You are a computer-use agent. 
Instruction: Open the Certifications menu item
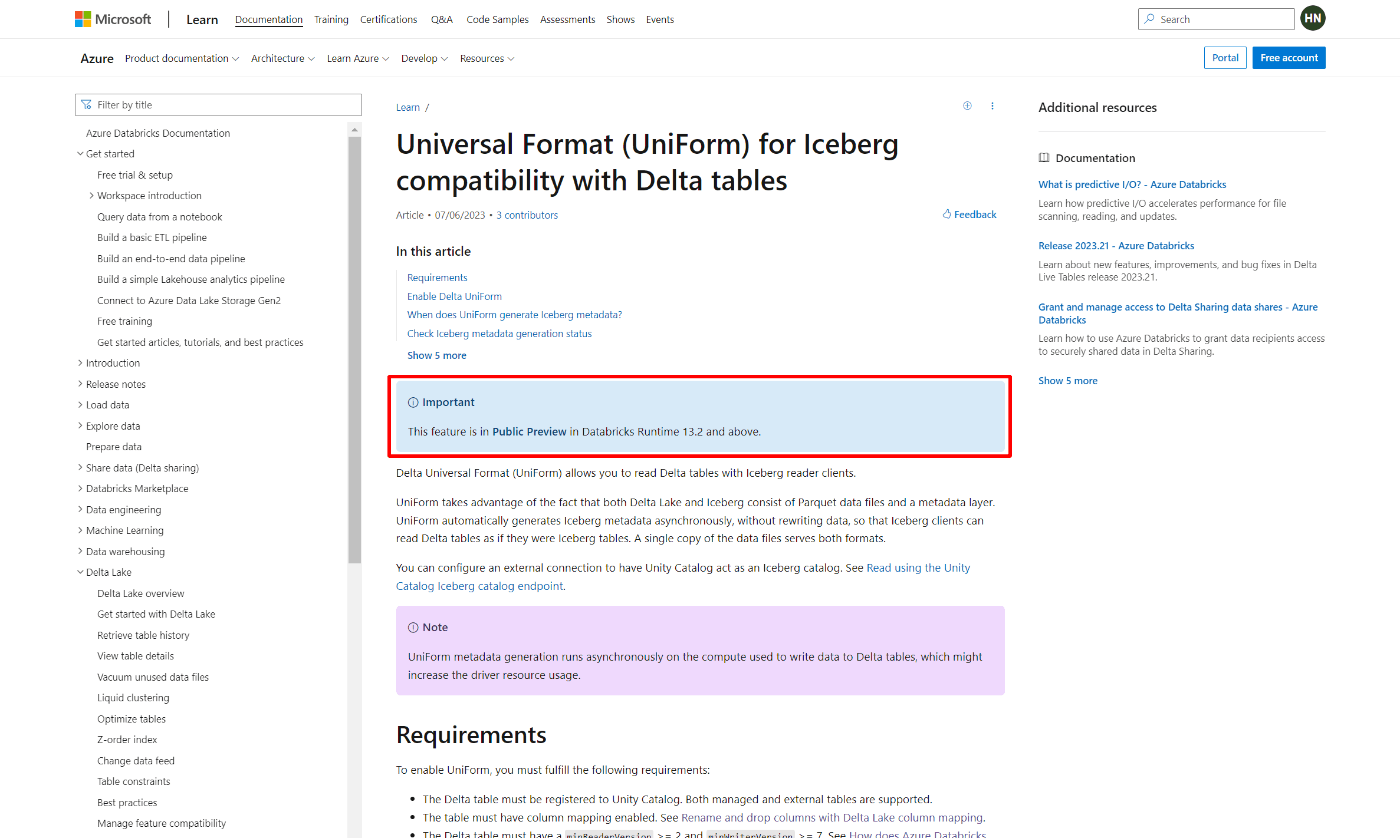388,18
